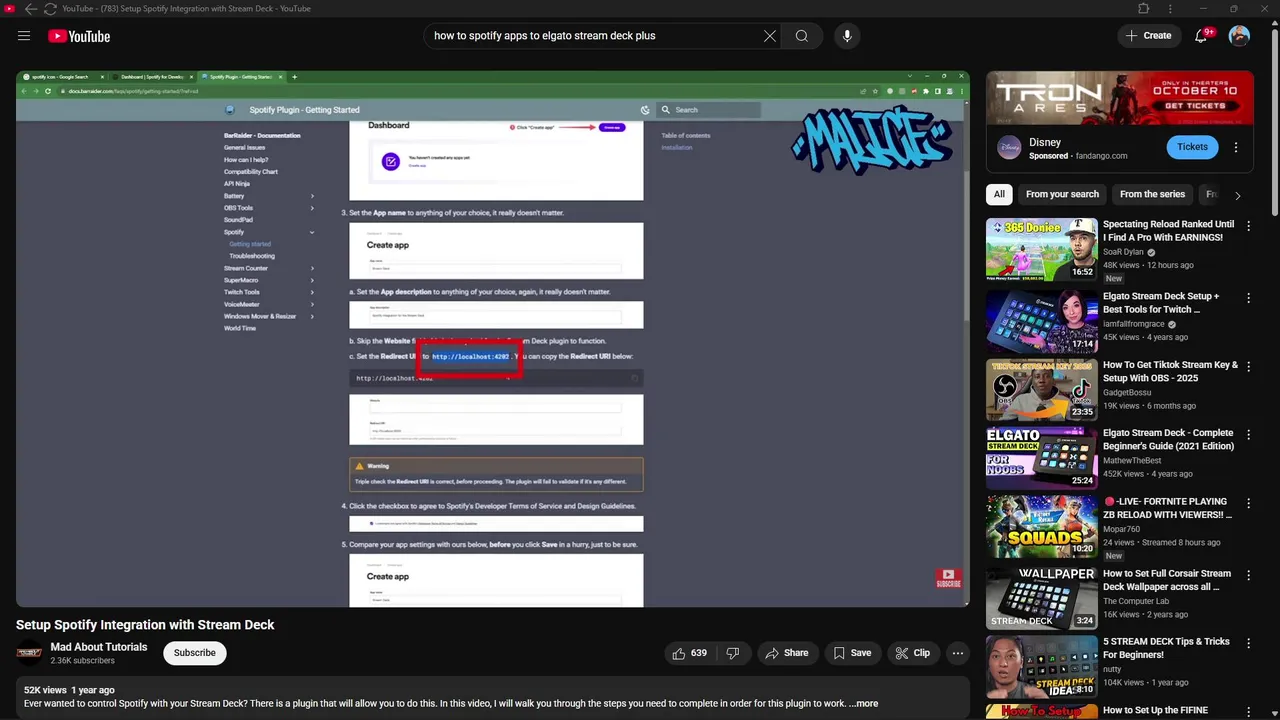Open browser extensions puzzle icon
Screen dimensions: 1280x720
coord(1144,9)
